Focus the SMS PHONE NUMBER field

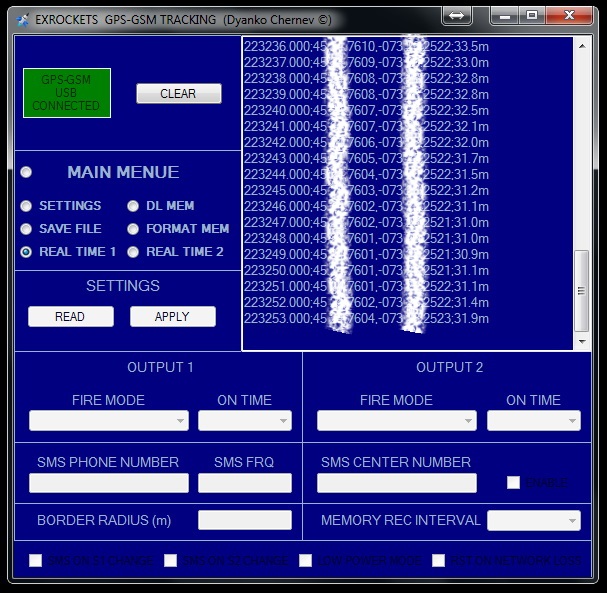point(109,483)
